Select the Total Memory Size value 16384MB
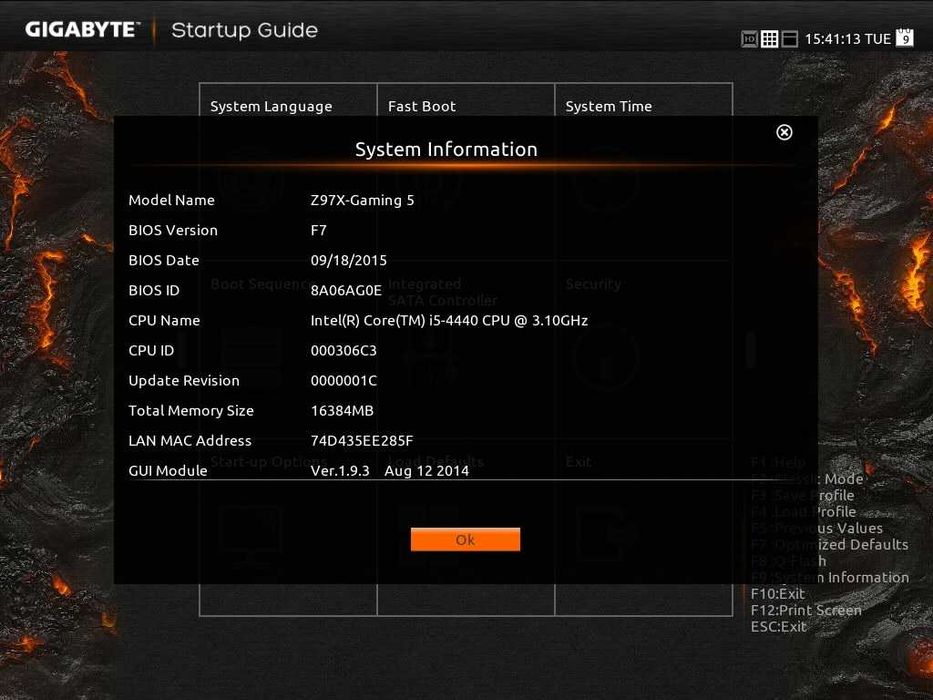Viewport: 933px width, 700px height. (342, 411)
